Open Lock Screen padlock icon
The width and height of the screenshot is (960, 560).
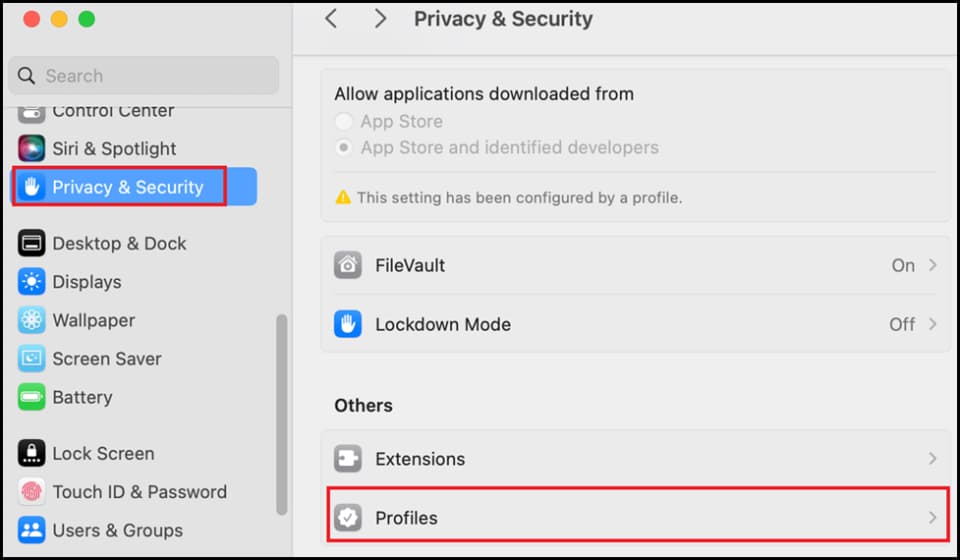31,454
